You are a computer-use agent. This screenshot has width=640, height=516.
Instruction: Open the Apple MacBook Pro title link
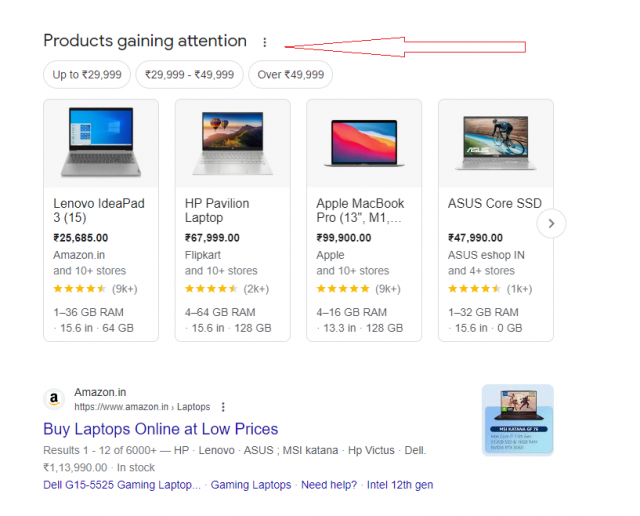click(360, 210)
